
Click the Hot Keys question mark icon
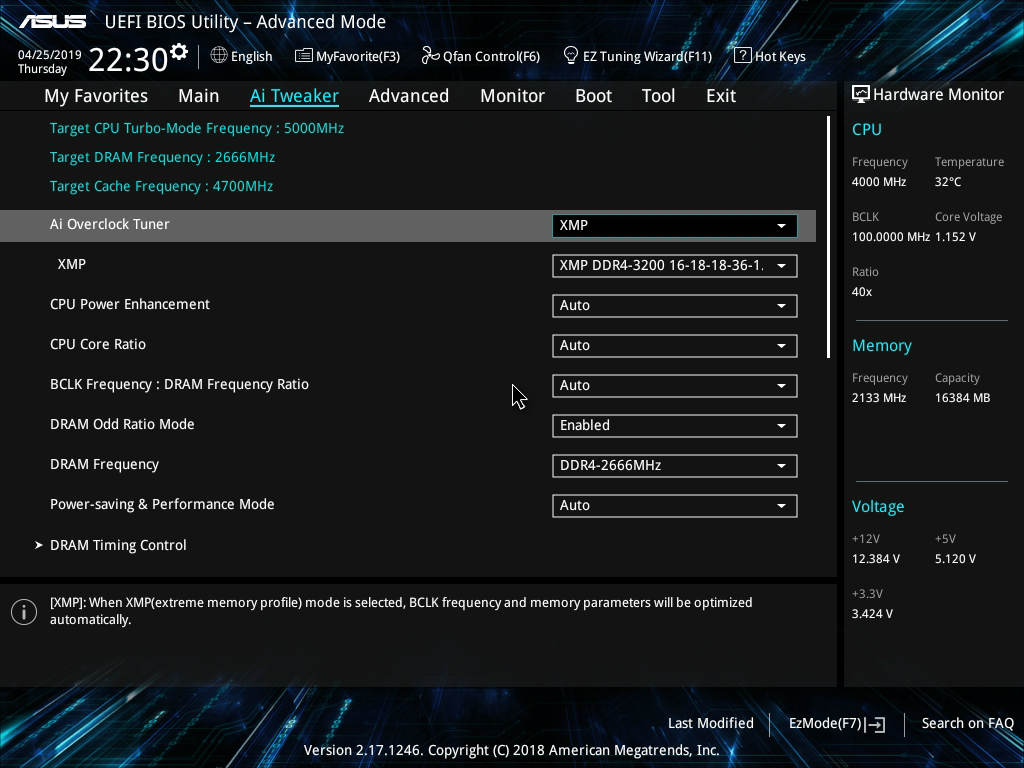[x=742, y=56]
